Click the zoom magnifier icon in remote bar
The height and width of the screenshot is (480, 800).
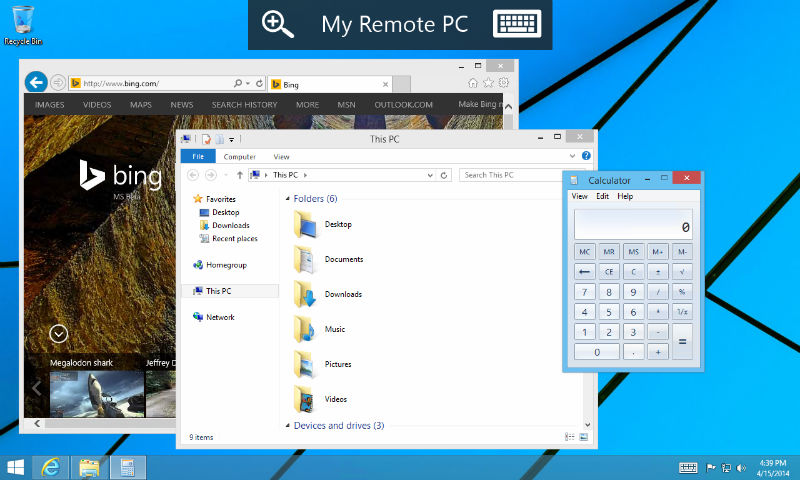coord(278,24)
